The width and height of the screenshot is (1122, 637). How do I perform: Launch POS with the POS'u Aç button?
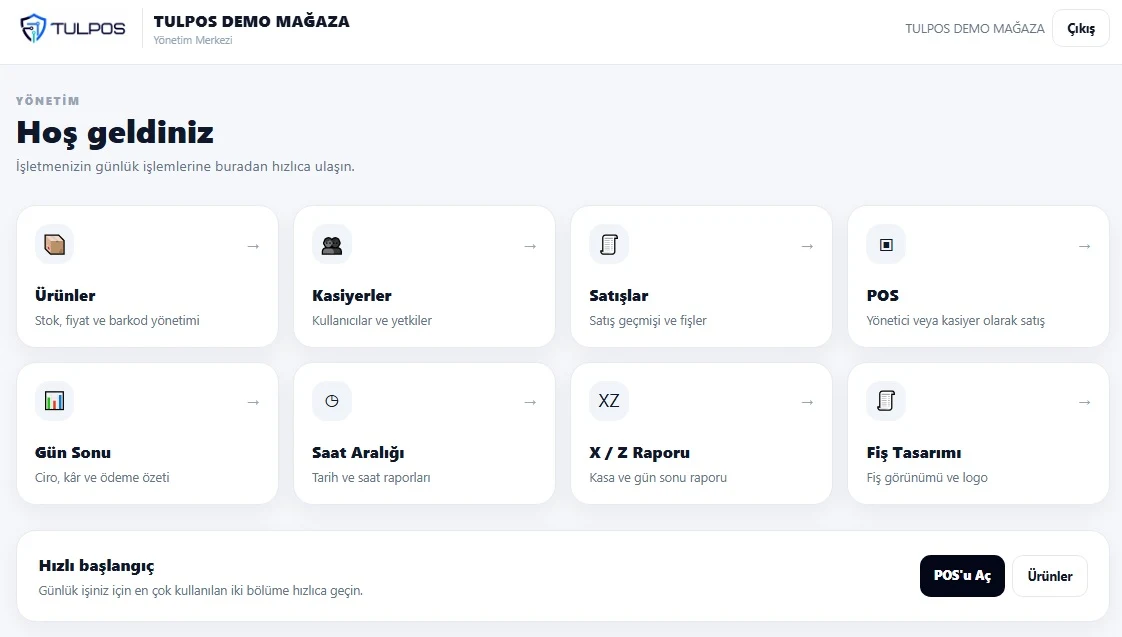click(962, 575)
